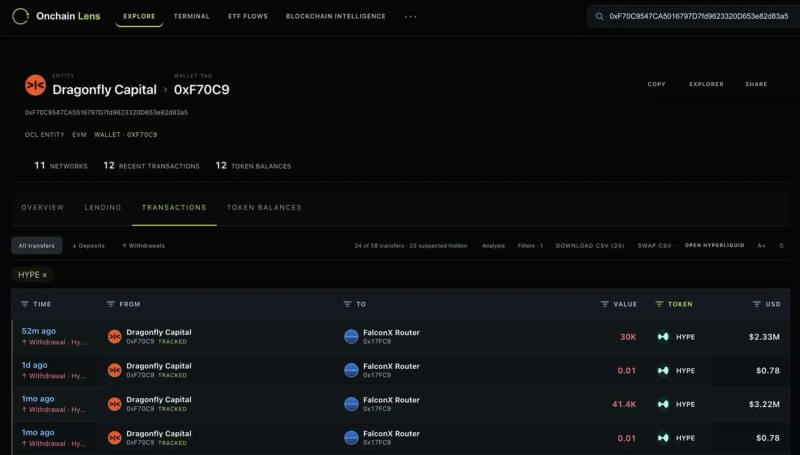Viewport: 800px width, 455px height.
Task: Click the FROM column filter icon
Action: 111,304
